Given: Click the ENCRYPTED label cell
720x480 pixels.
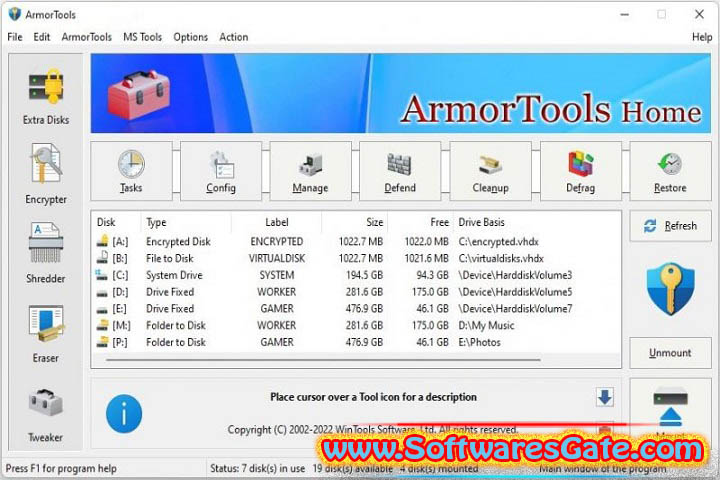Looking at the screenshot, I should (x=277, y=242).
